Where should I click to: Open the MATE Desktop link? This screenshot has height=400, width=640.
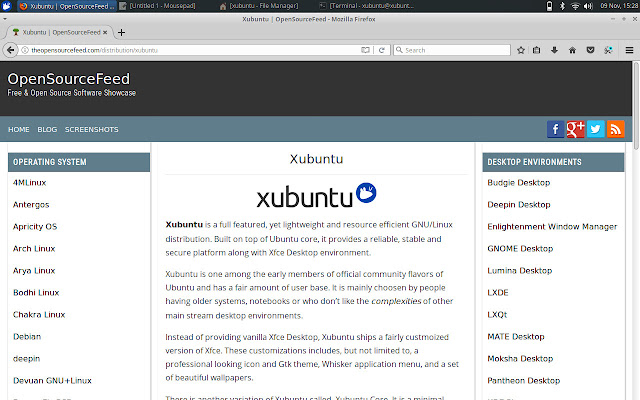pyautogui.click(x=516, y=337)
